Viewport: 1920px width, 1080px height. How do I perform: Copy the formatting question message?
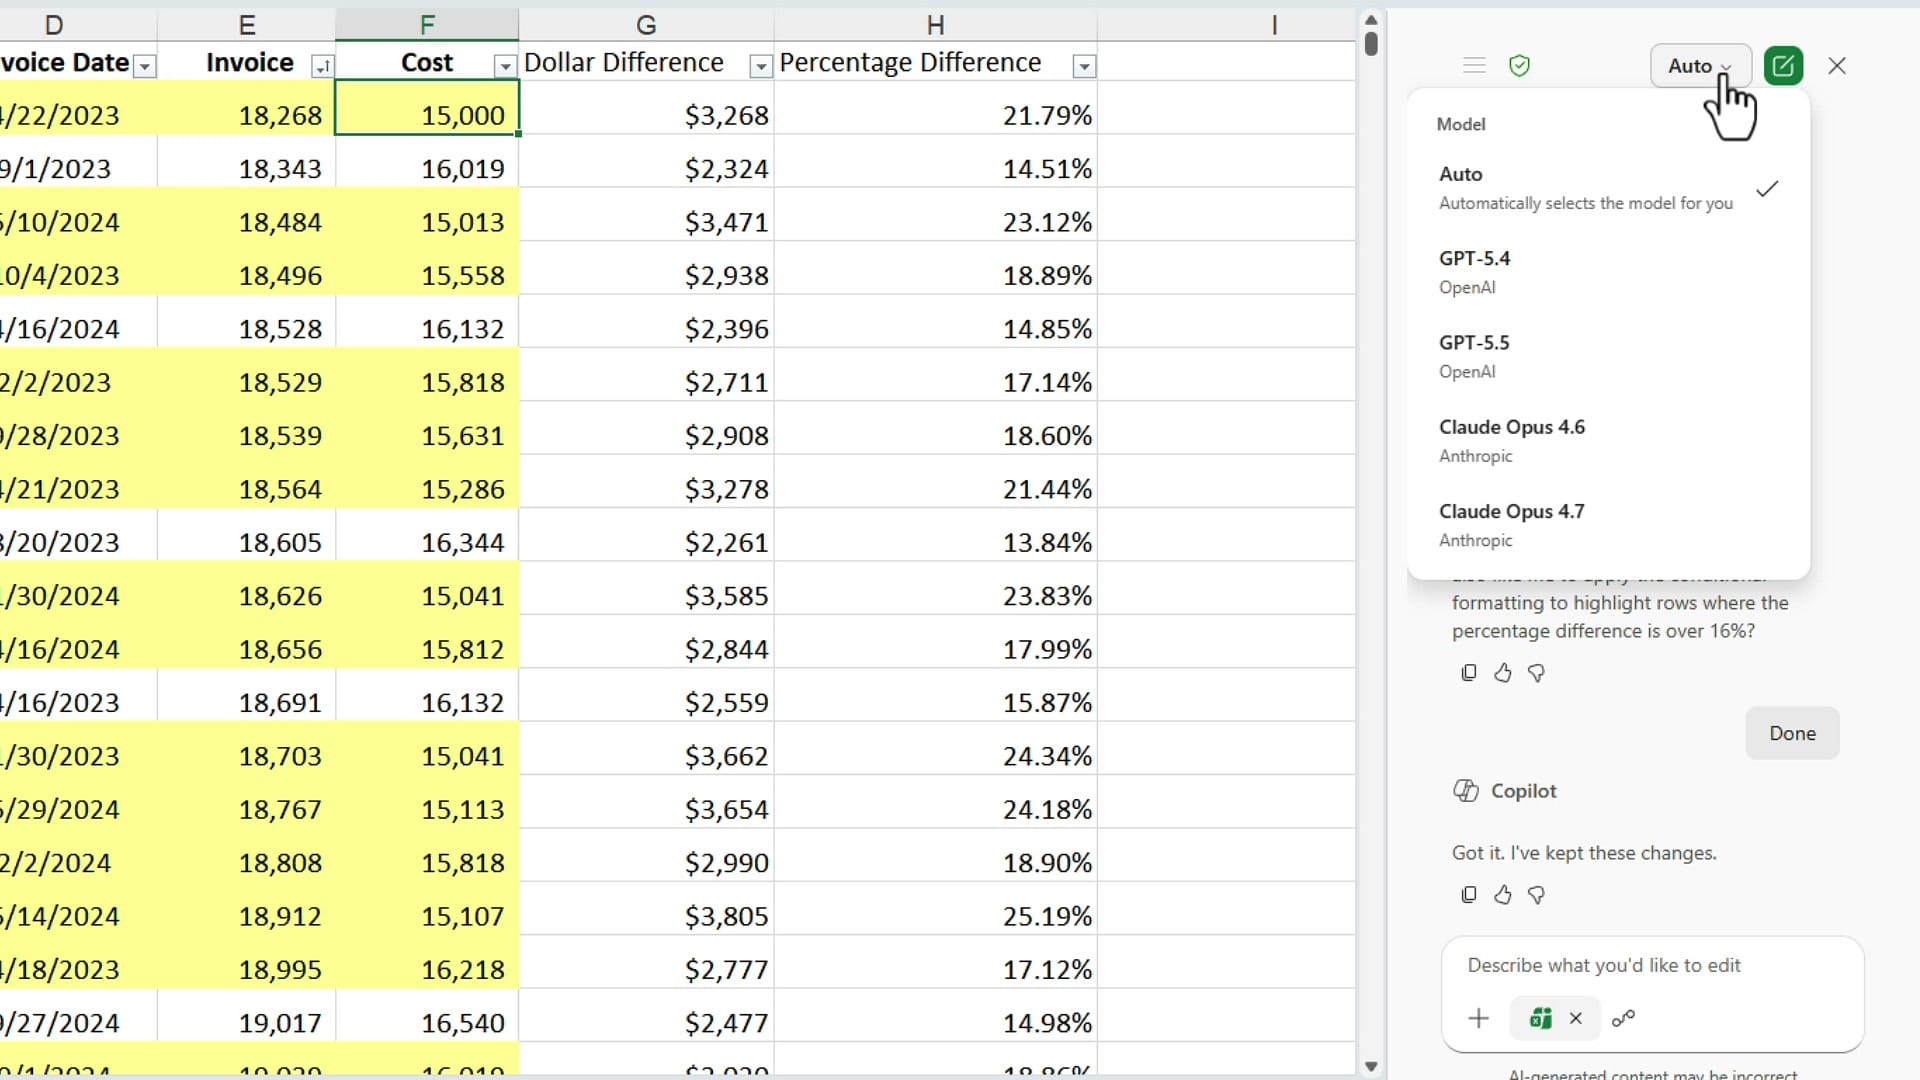[x=1469, y=673]
